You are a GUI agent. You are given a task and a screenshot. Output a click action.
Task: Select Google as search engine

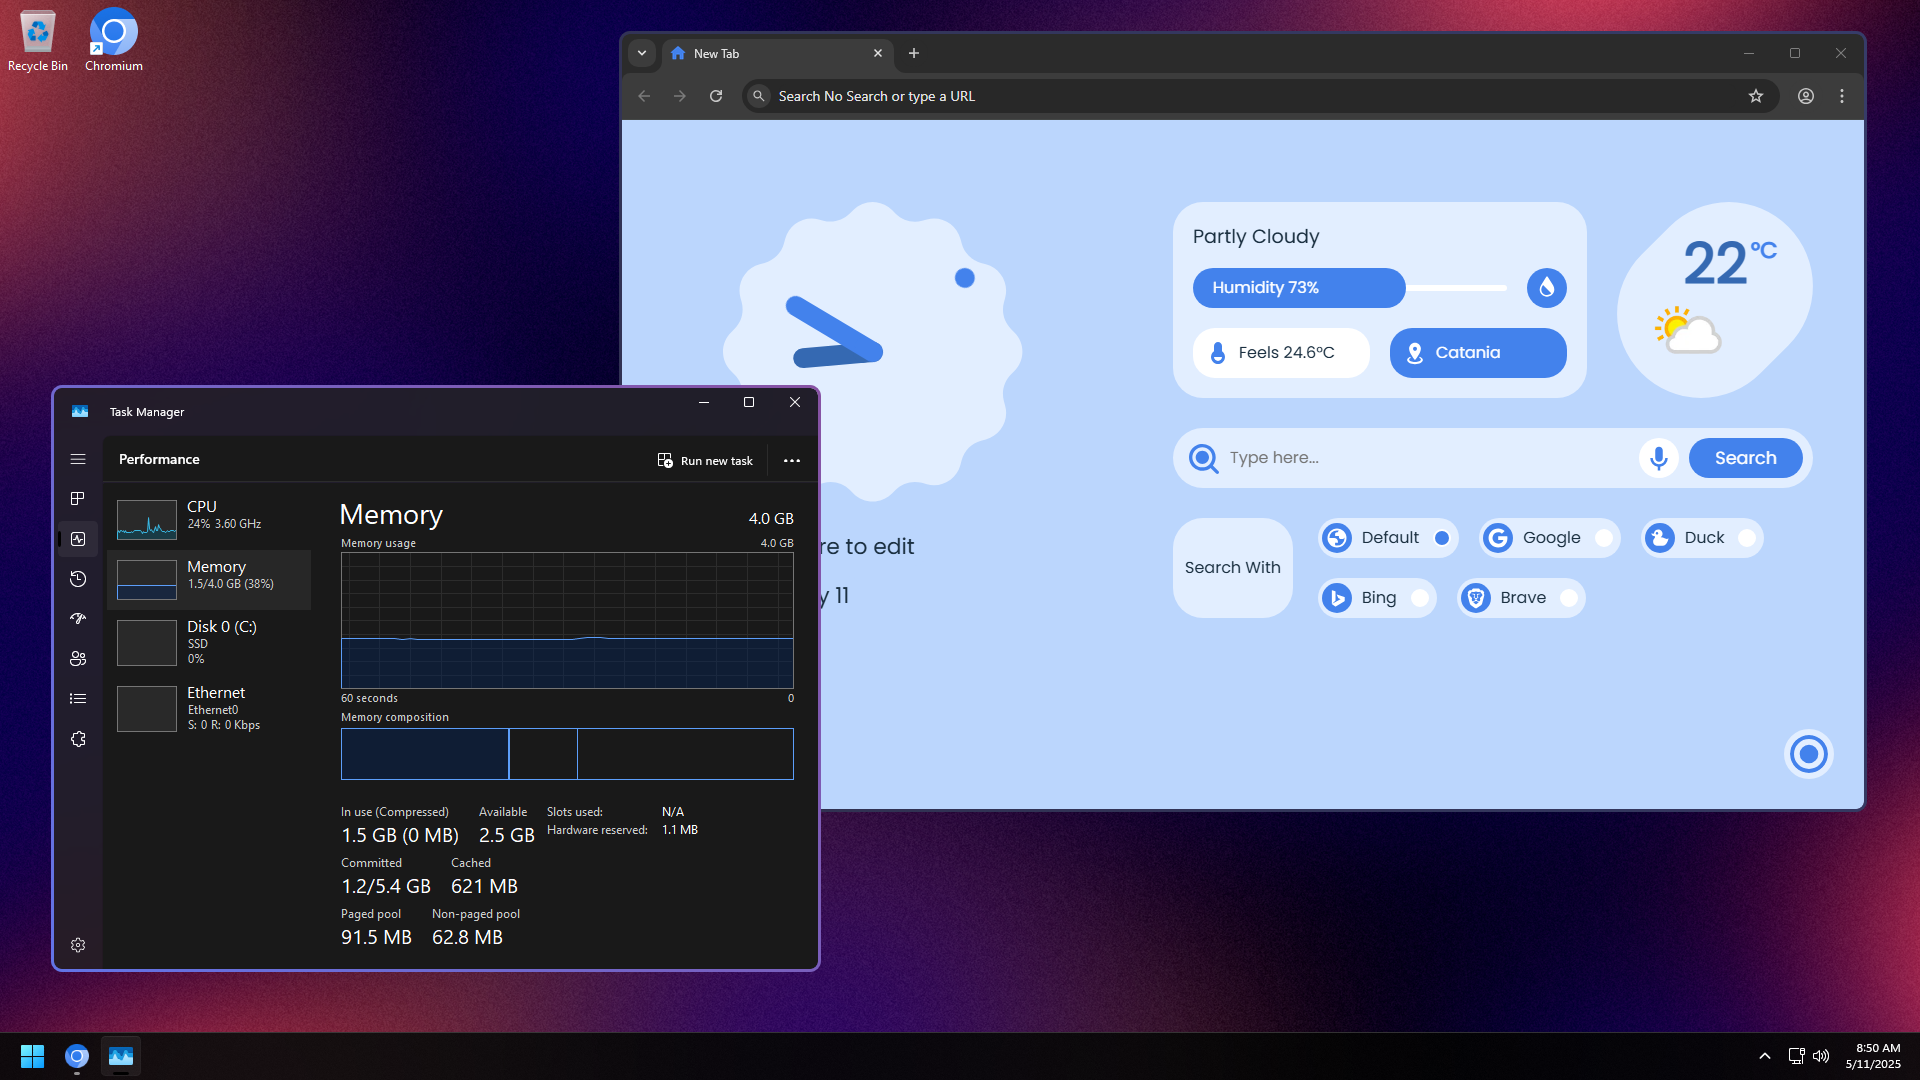(x=1549, y=538)
